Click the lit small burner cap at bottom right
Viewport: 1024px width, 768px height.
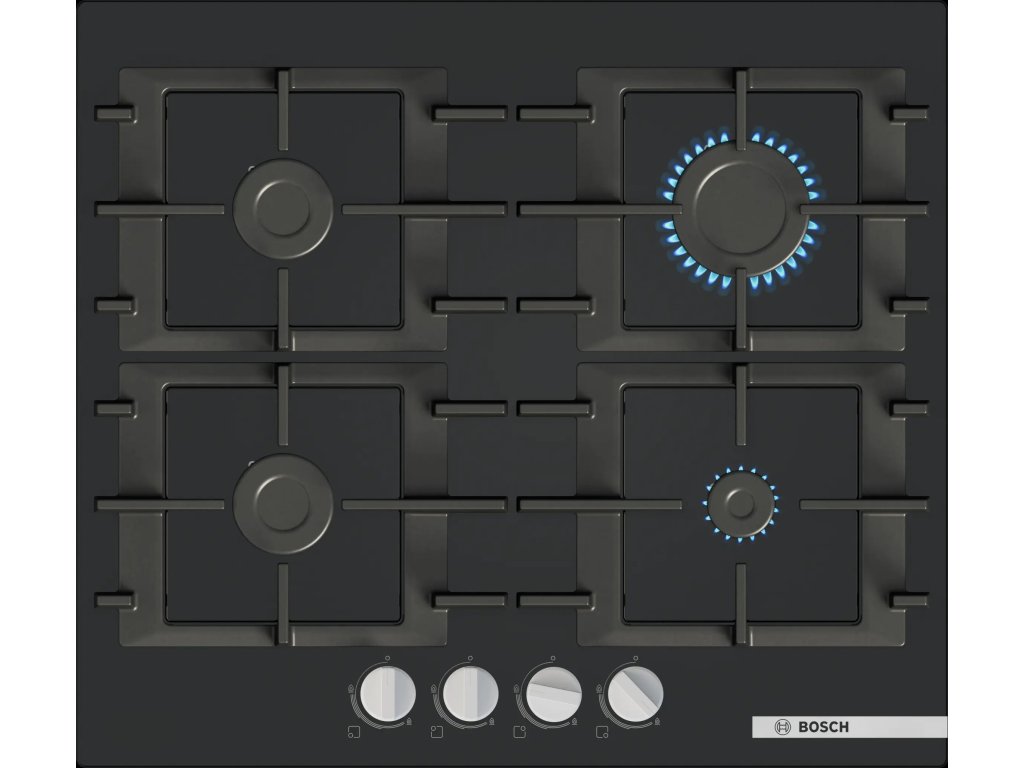point(741,504)
